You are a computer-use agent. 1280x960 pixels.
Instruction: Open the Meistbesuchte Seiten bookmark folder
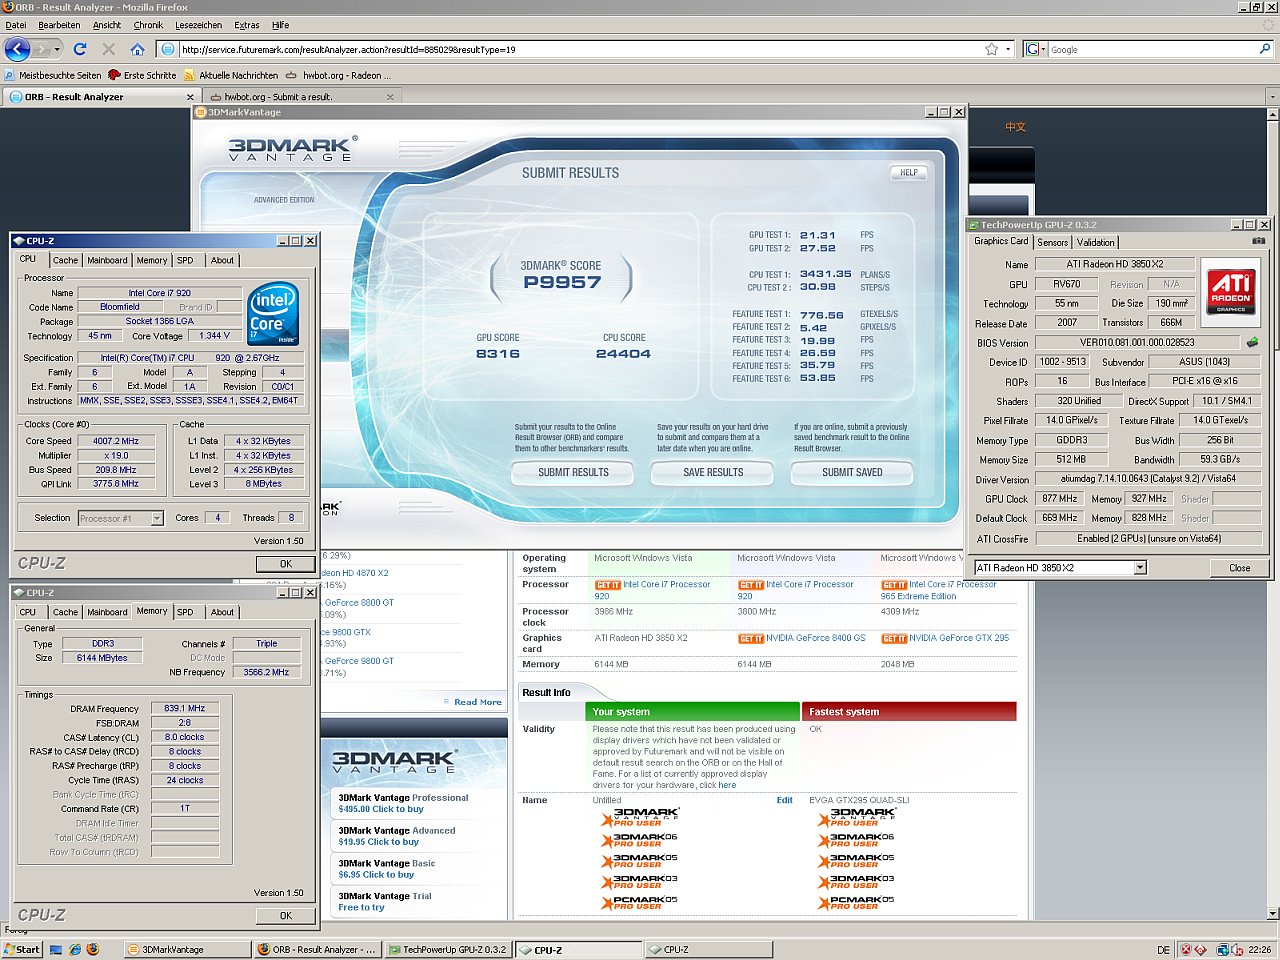click(x=53, y=75)
